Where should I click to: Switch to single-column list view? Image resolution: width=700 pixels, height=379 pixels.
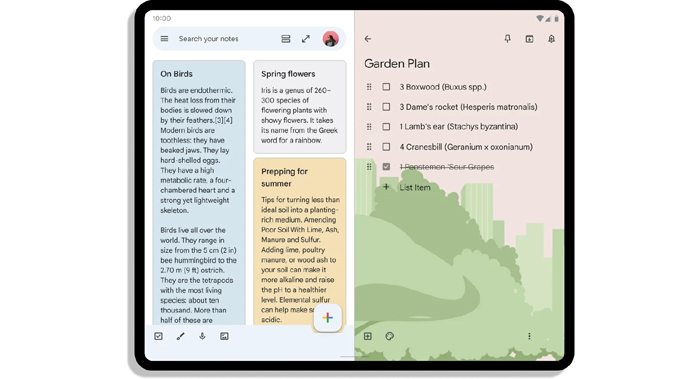click(286, 39)
